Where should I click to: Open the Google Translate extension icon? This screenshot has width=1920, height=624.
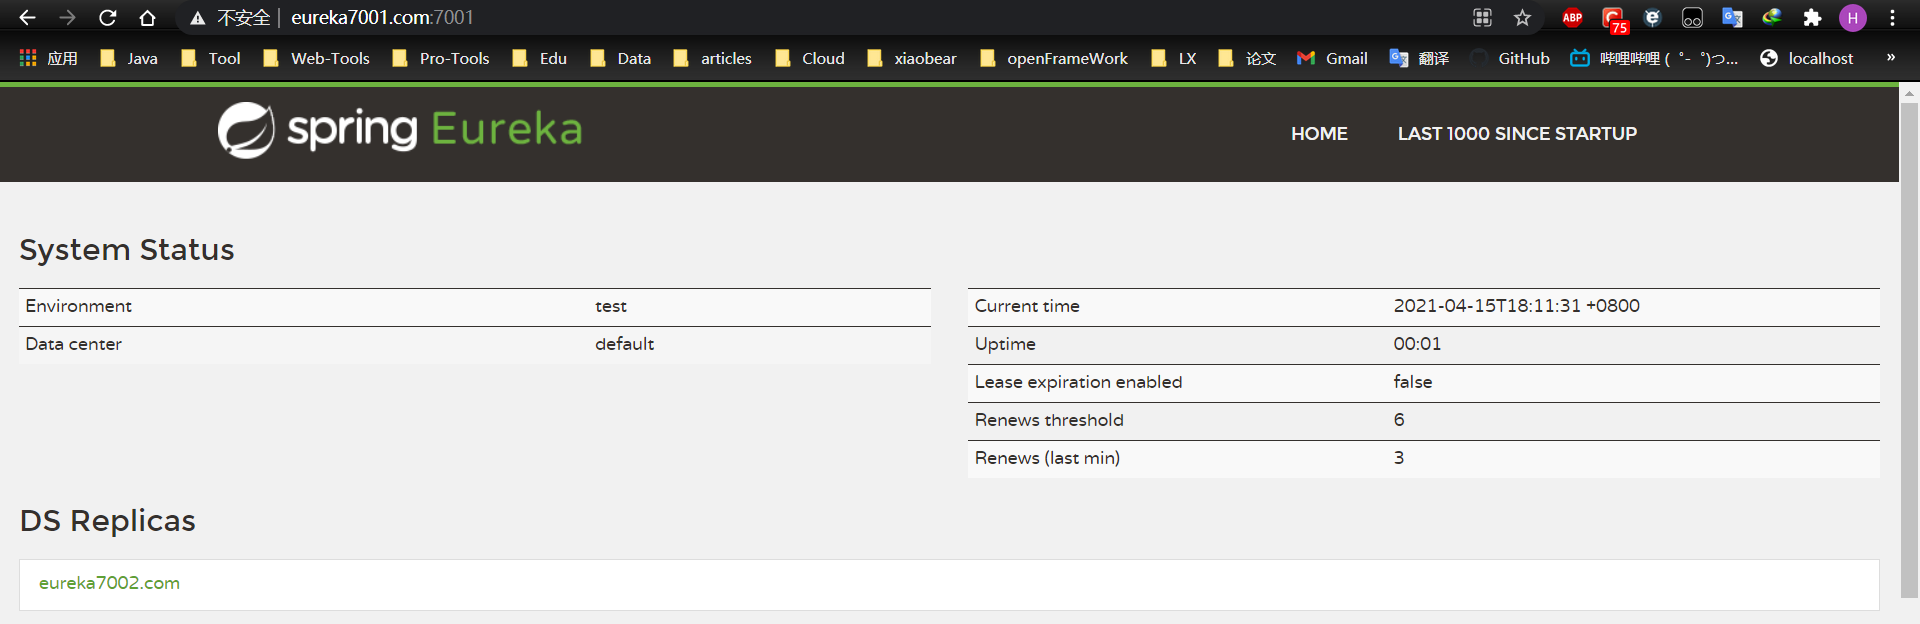pyautogui.click(x=1732, y=18)
